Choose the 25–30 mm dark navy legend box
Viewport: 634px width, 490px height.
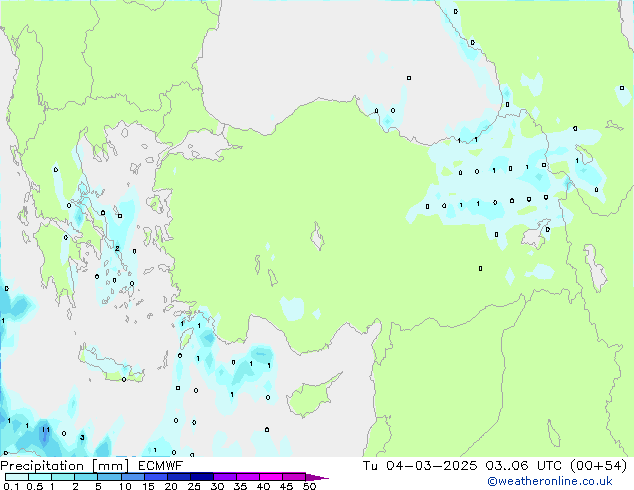(x=201, y=477)
